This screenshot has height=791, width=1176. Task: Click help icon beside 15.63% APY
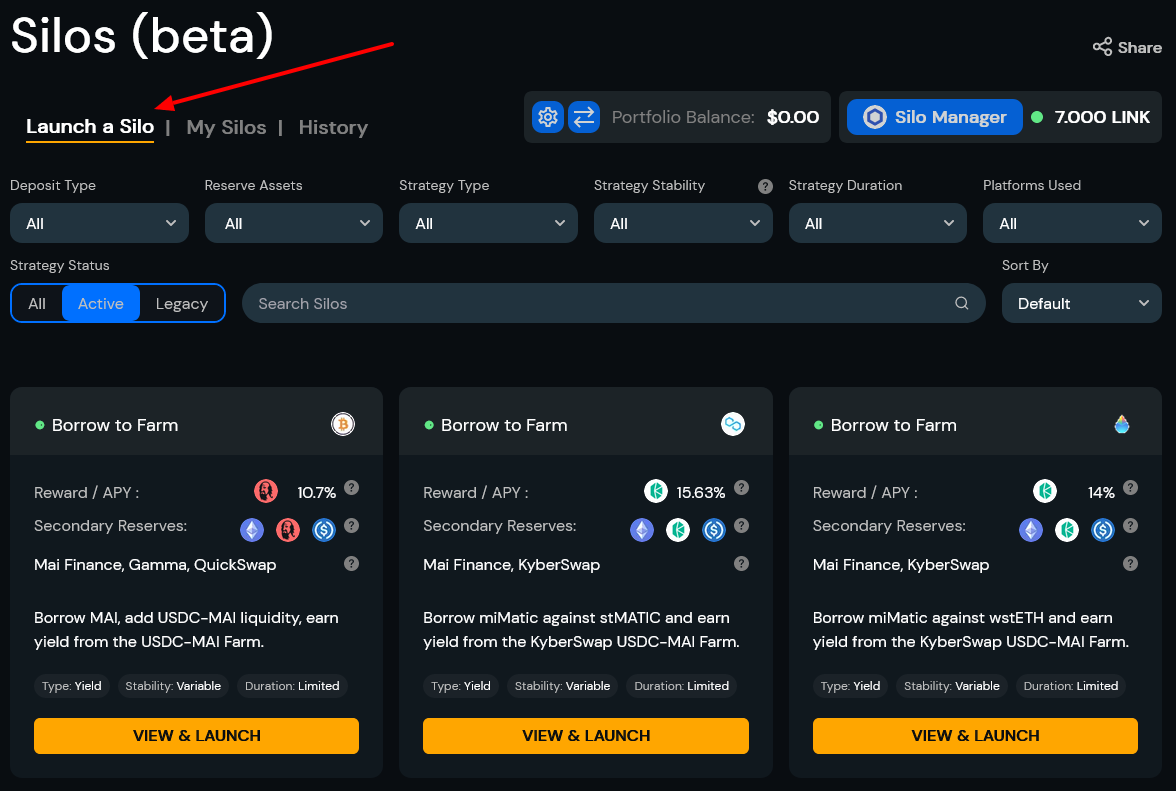741,488
